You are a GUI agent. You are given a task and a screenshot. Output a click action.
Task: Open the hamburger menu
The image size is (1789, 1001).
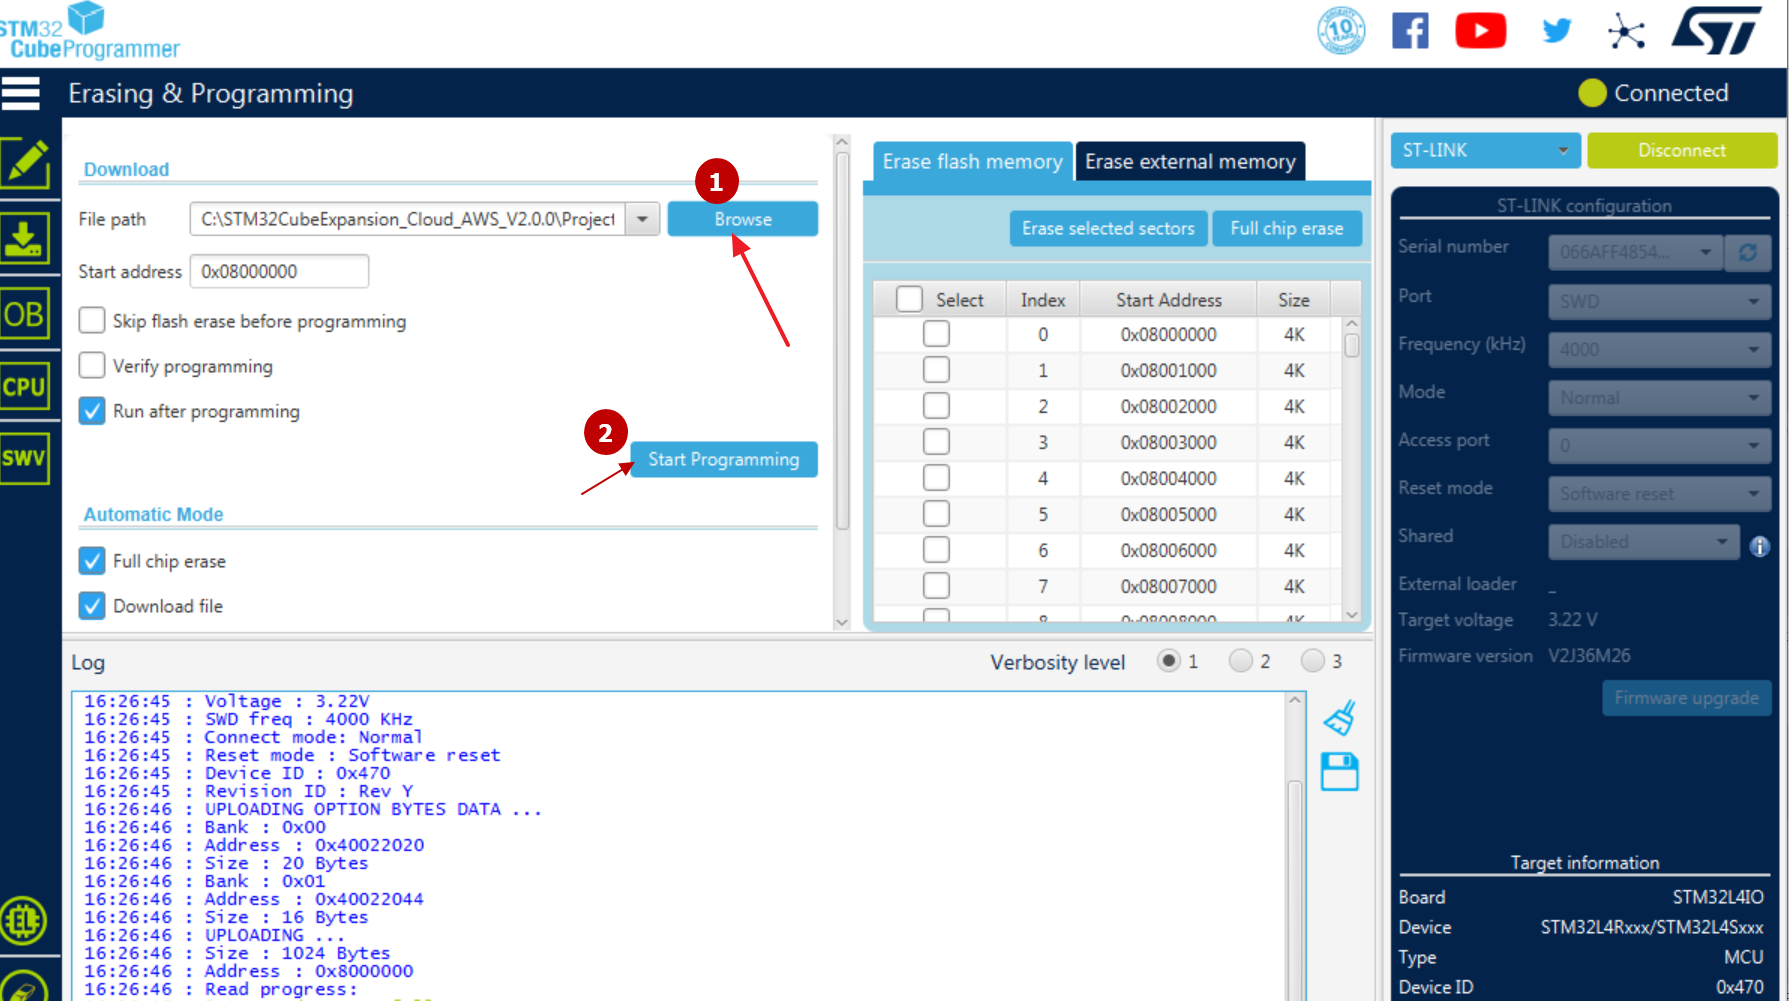[20, 93]
